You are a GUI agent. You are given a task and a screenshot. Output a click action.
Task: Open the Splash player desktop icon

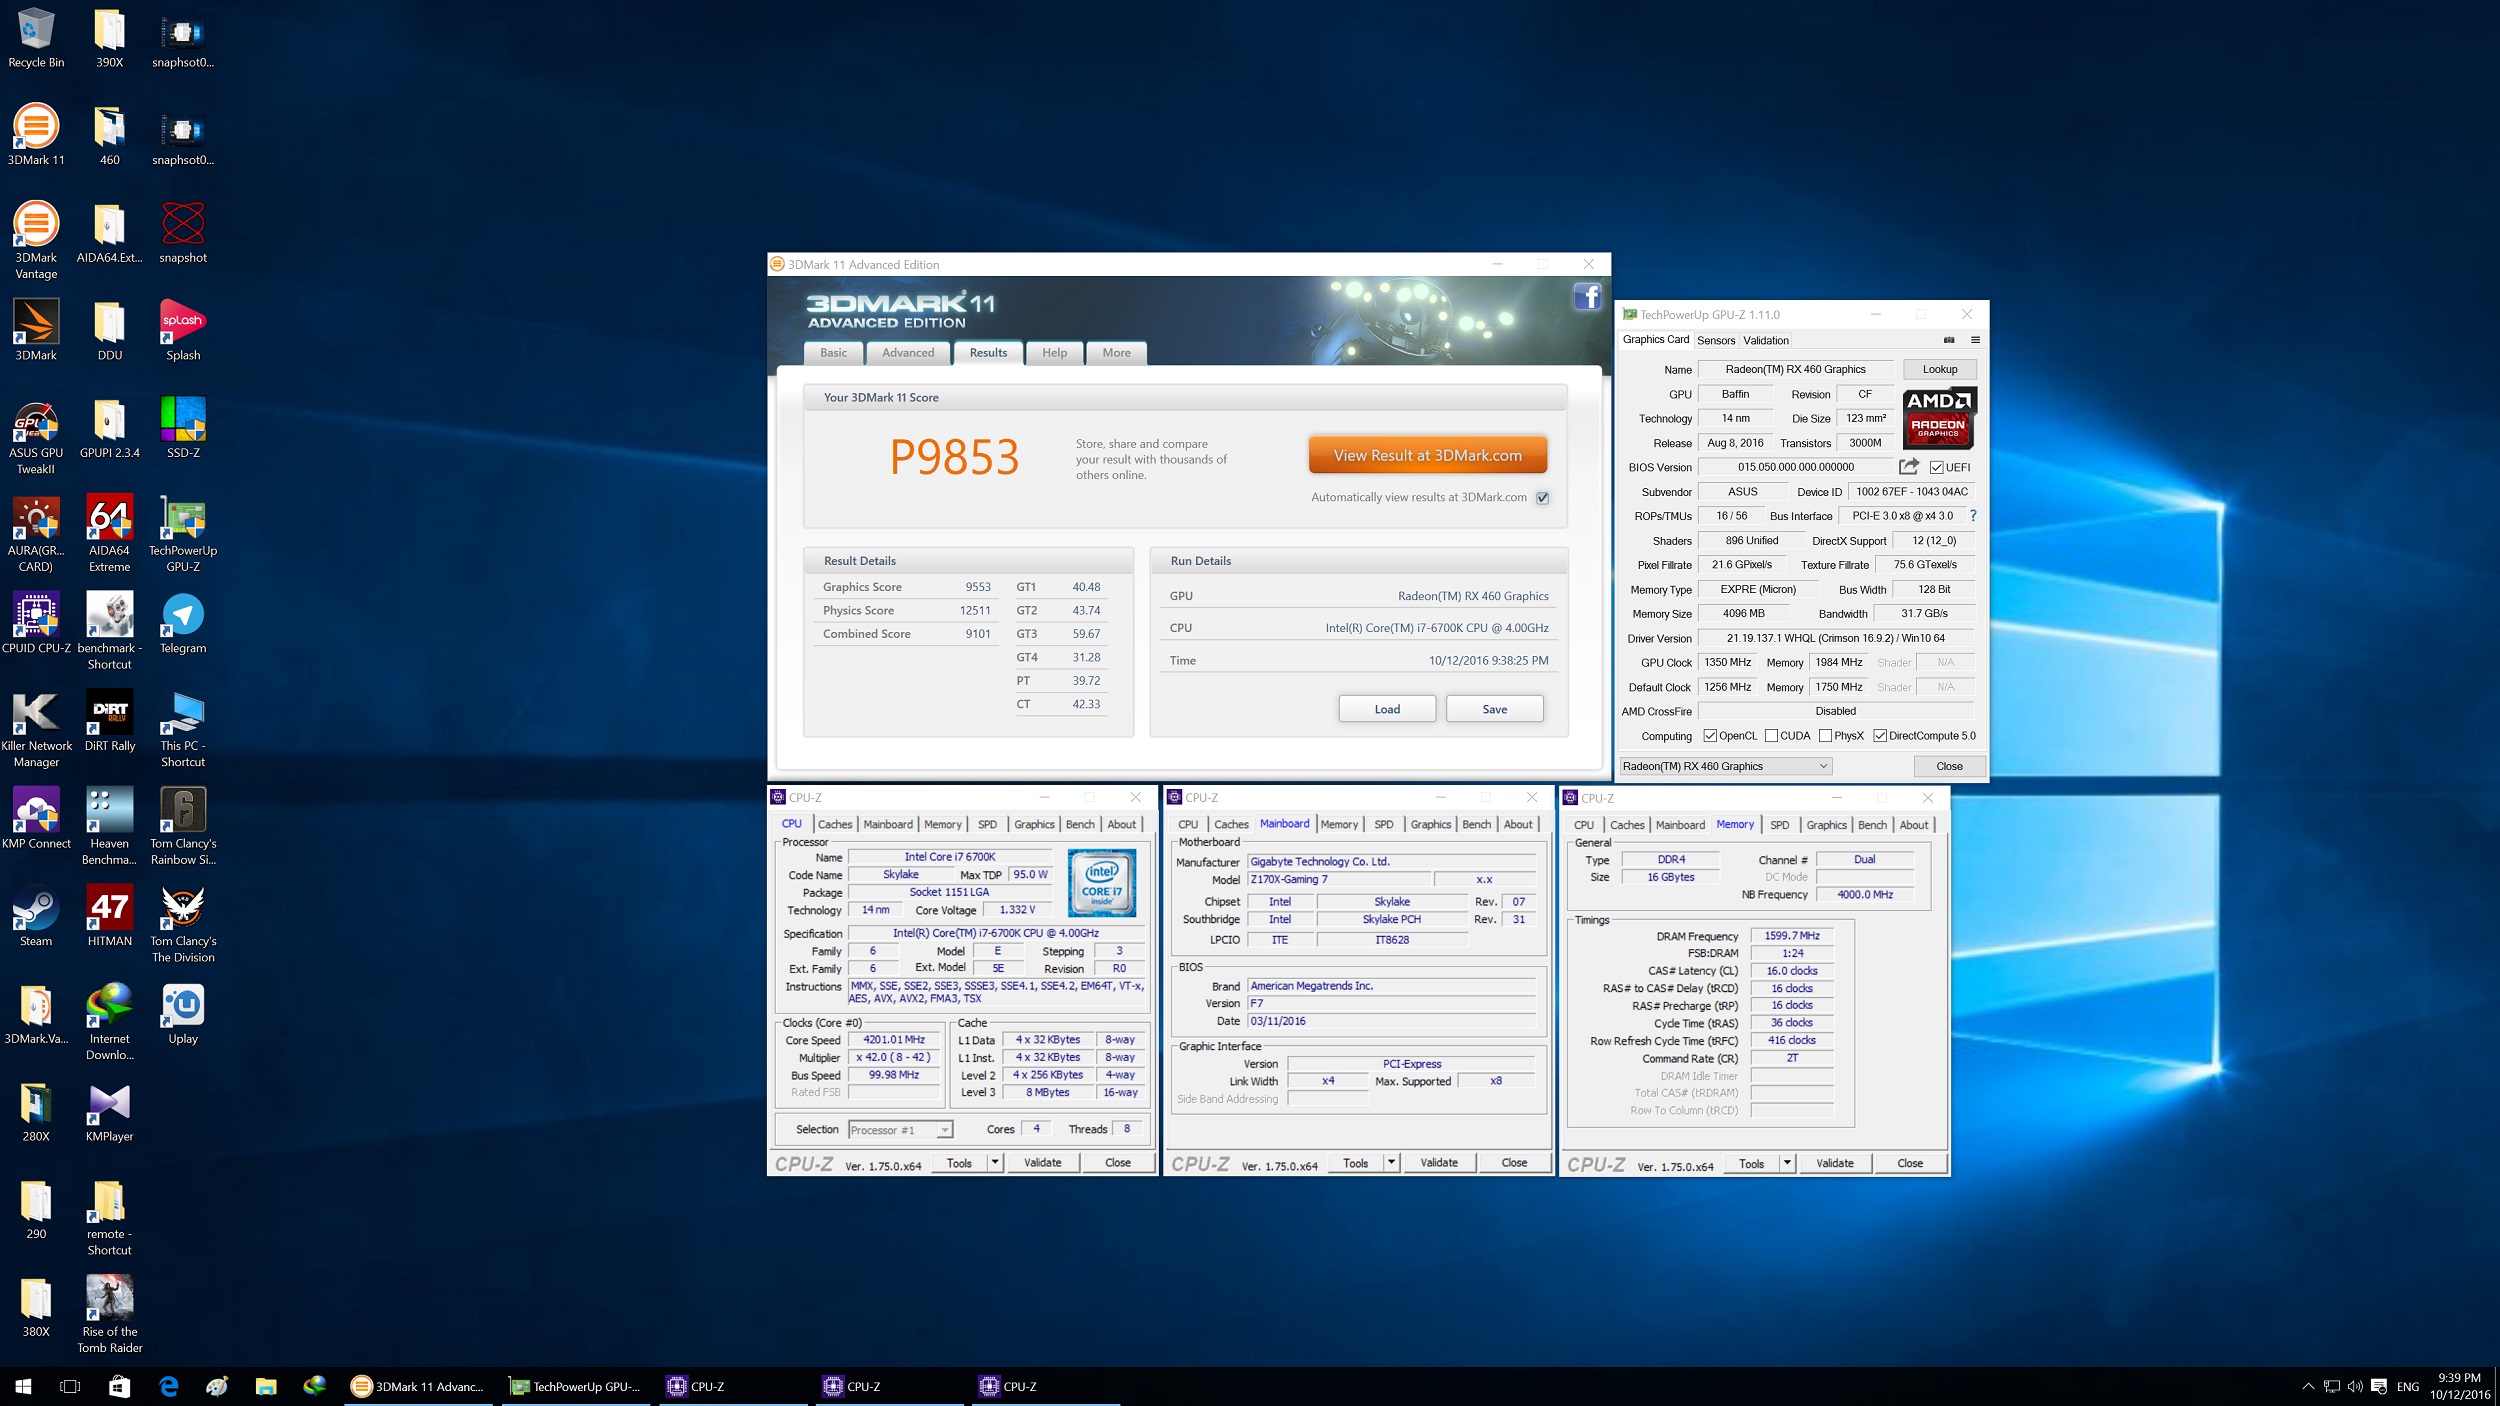point(183,330)
